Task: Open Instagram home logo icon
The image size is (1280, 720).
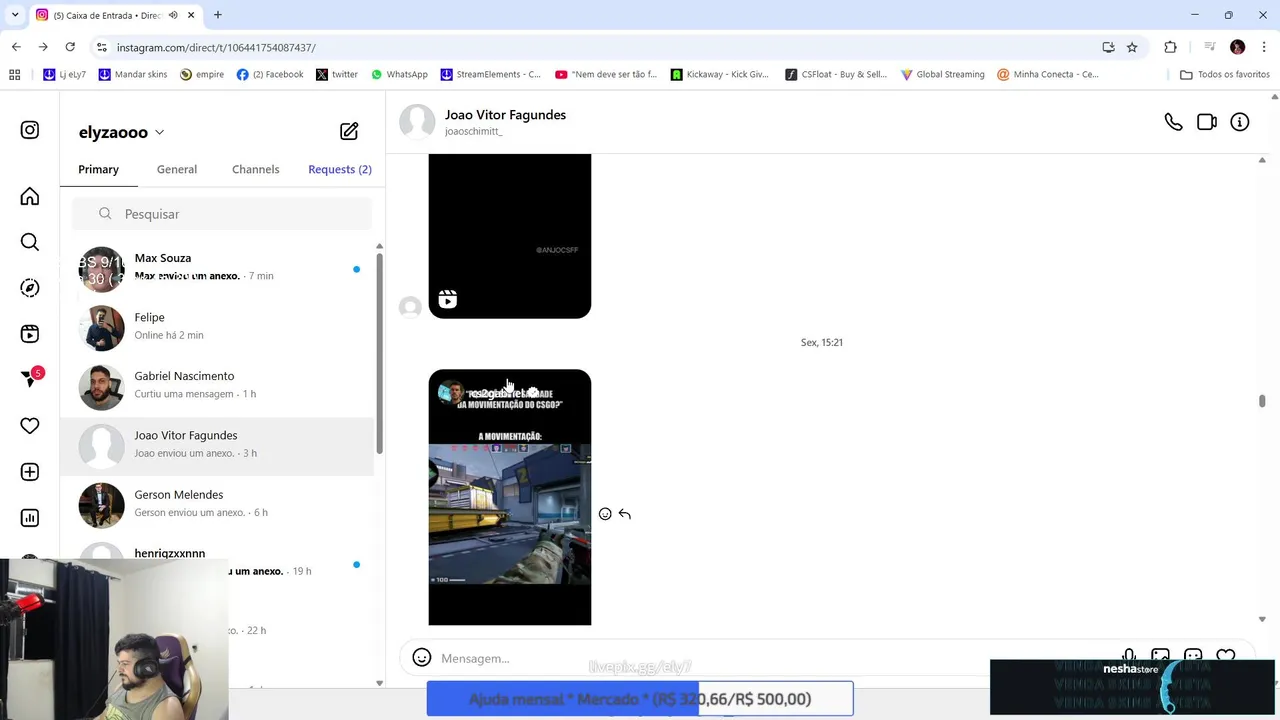Action: point(30,130)
